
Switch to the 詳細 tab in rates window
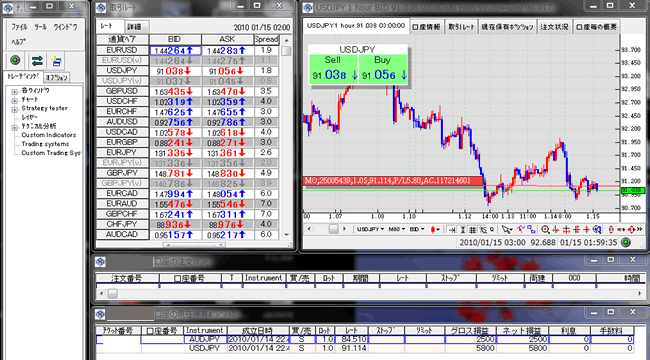(135, 27)
